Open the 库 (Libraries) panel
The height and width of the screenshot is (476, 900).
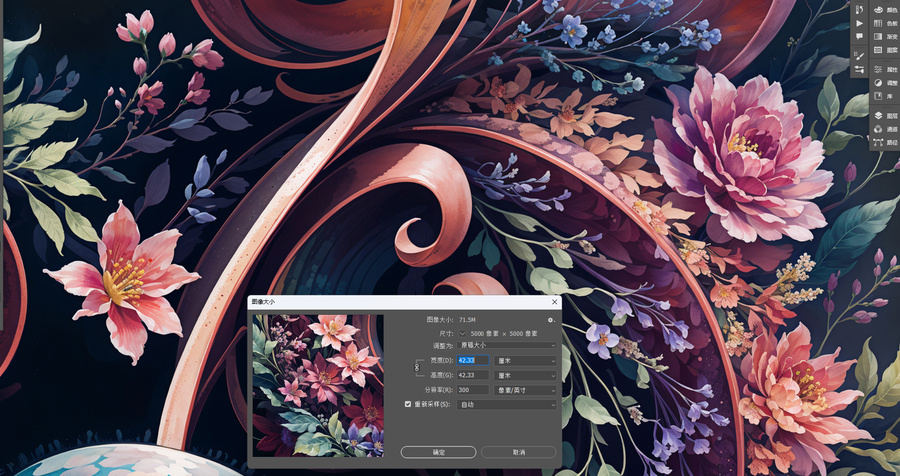pyautogui.click(x=885, y=96)
